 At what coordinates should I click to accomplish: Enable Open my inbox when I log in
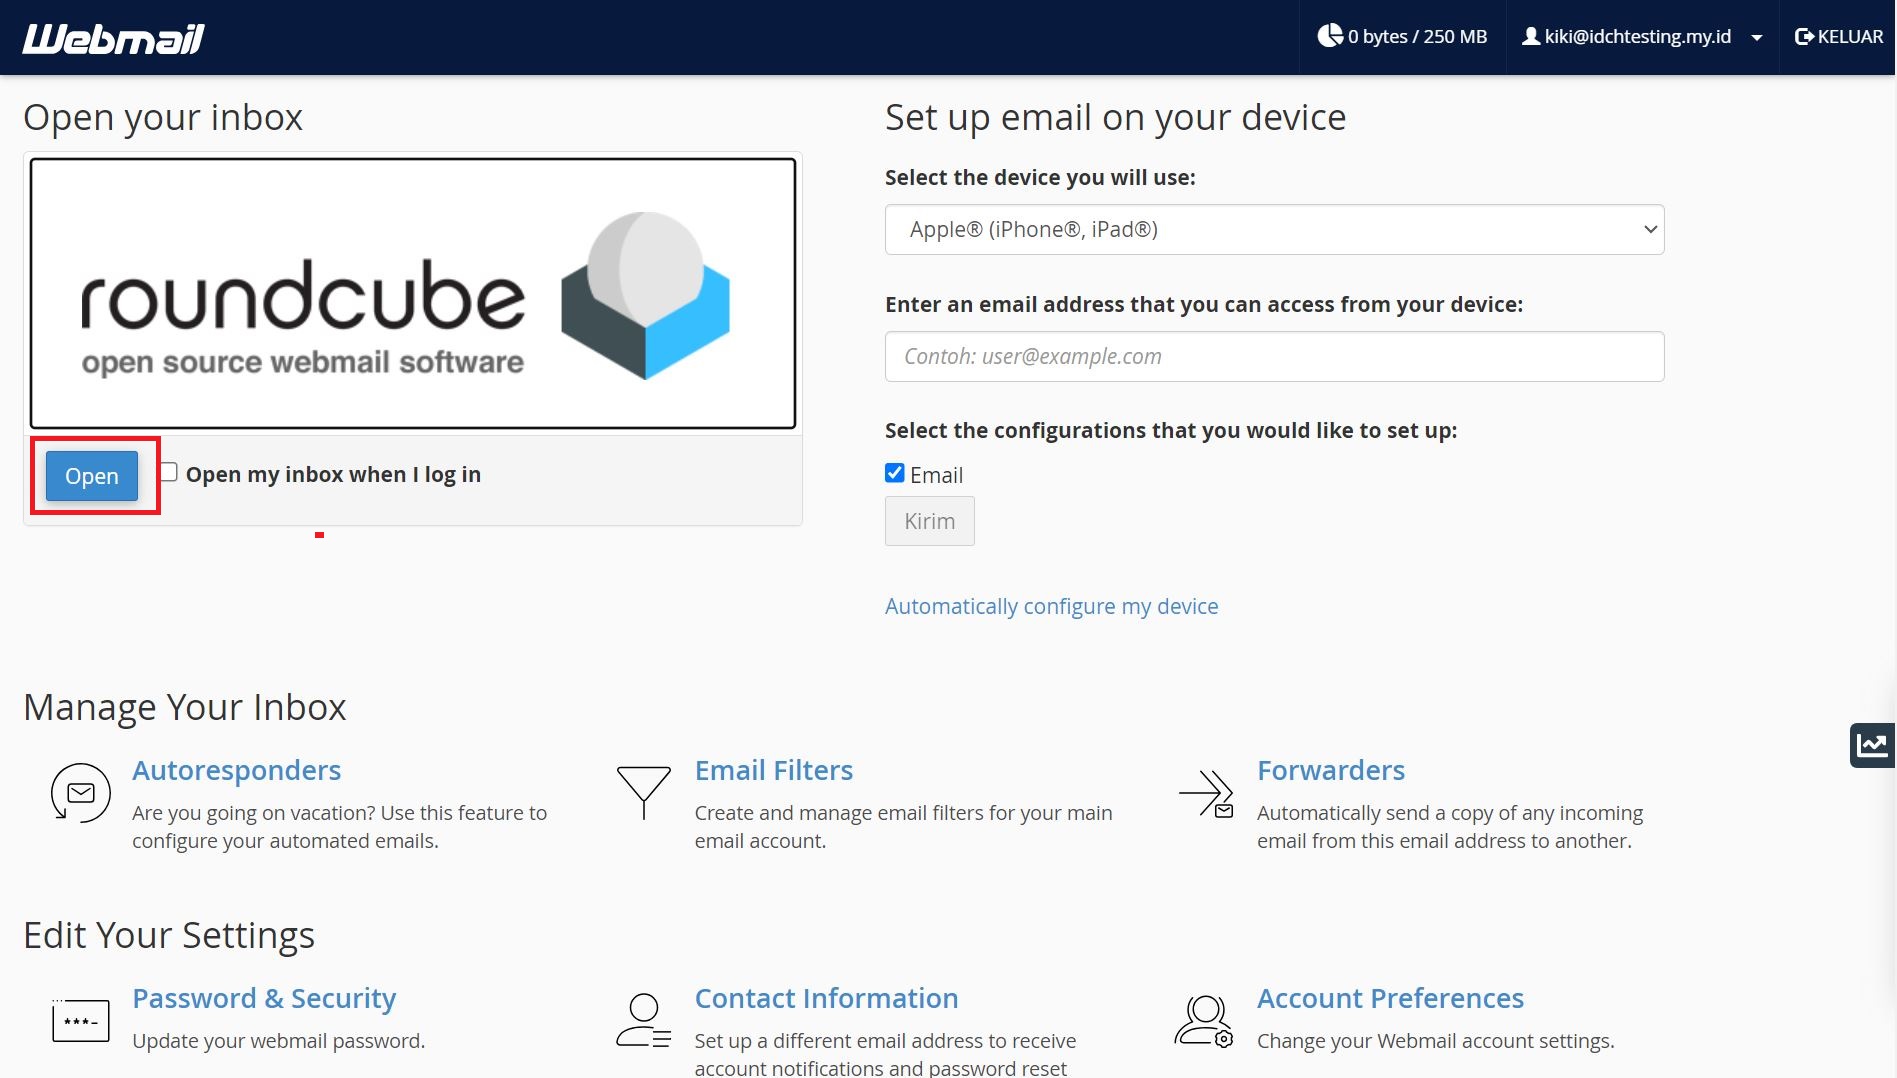tap(167, 472)
